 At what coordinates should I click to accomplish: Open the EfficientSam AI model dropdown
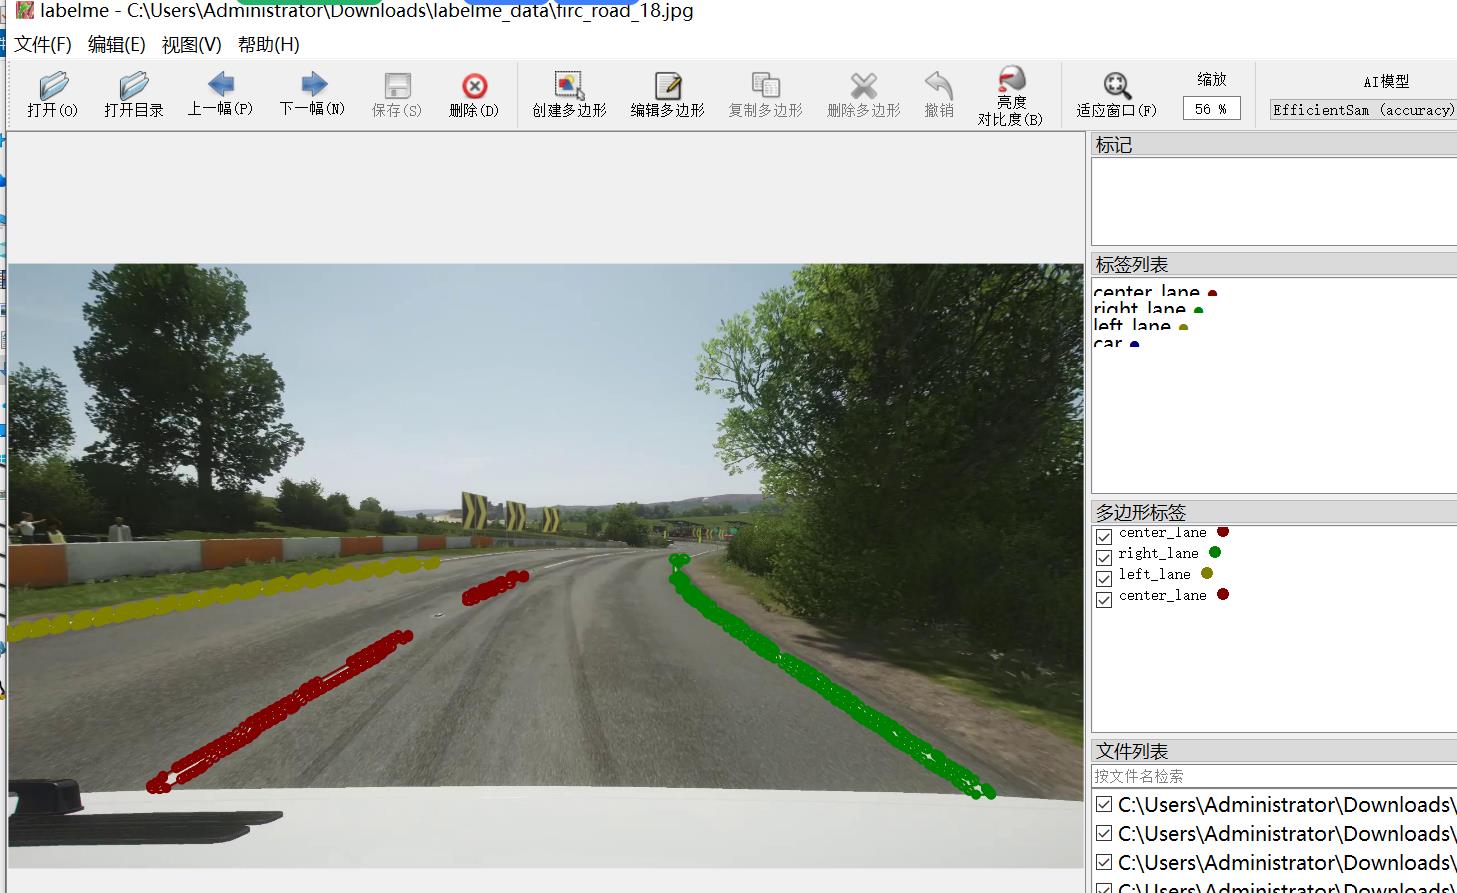pyautogui.click(x=1362, y=110)
